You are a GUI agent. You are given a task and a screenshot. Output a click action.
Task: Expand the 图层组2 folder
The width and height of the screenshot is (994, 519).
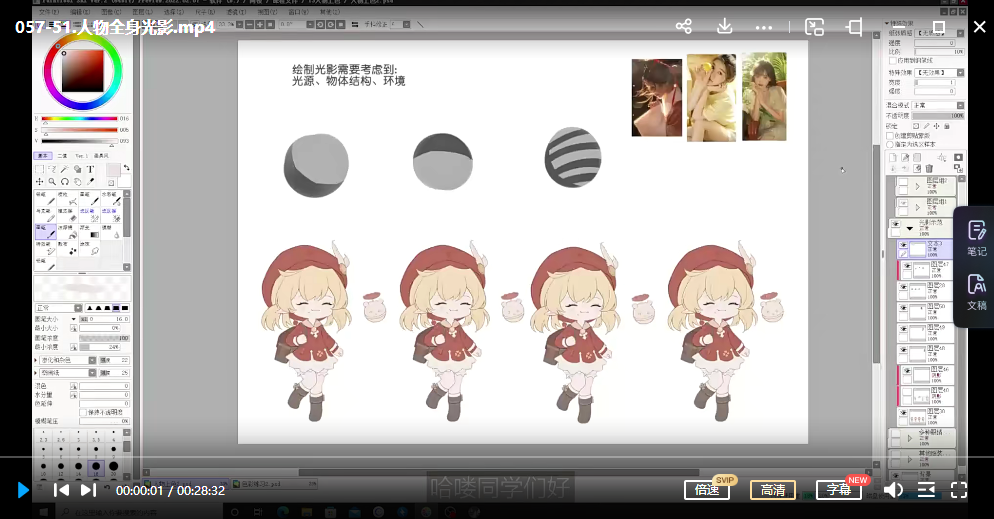point(917,186)
